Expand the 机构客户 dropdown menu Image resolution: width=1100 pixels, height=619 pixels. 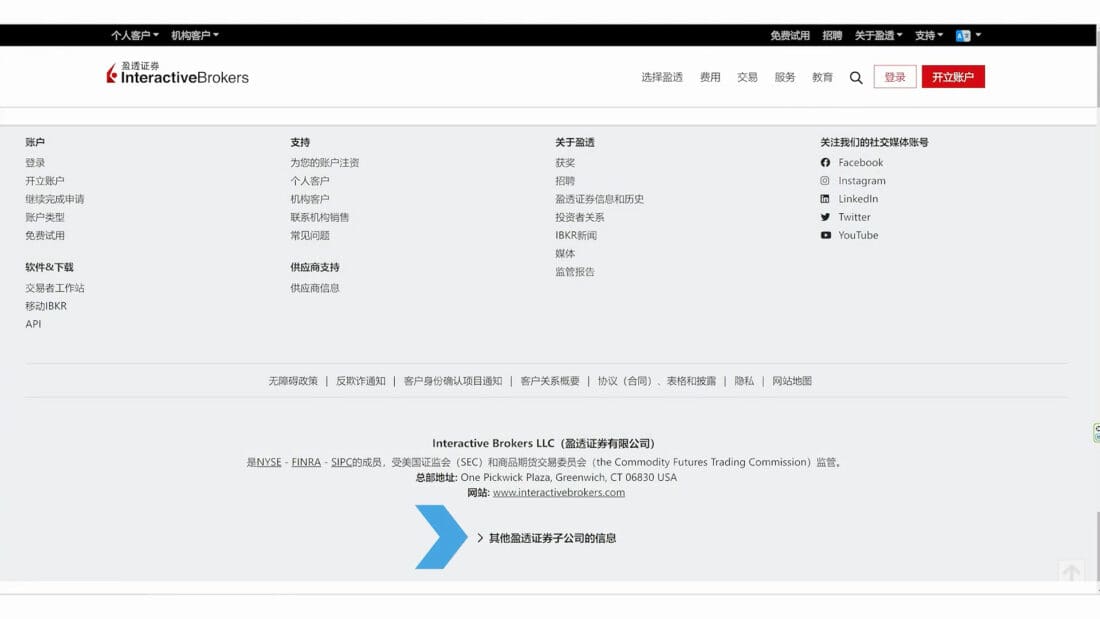pos(194,36)
